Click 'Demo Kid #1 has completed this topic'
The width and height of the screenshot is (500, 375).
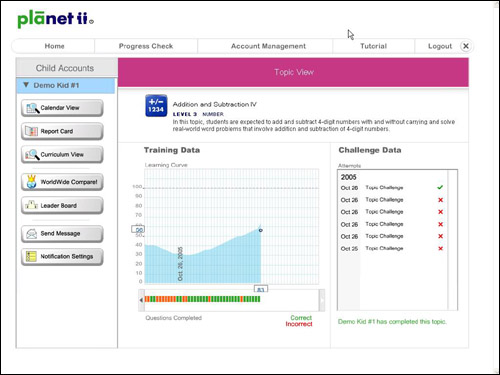point(392,322)
